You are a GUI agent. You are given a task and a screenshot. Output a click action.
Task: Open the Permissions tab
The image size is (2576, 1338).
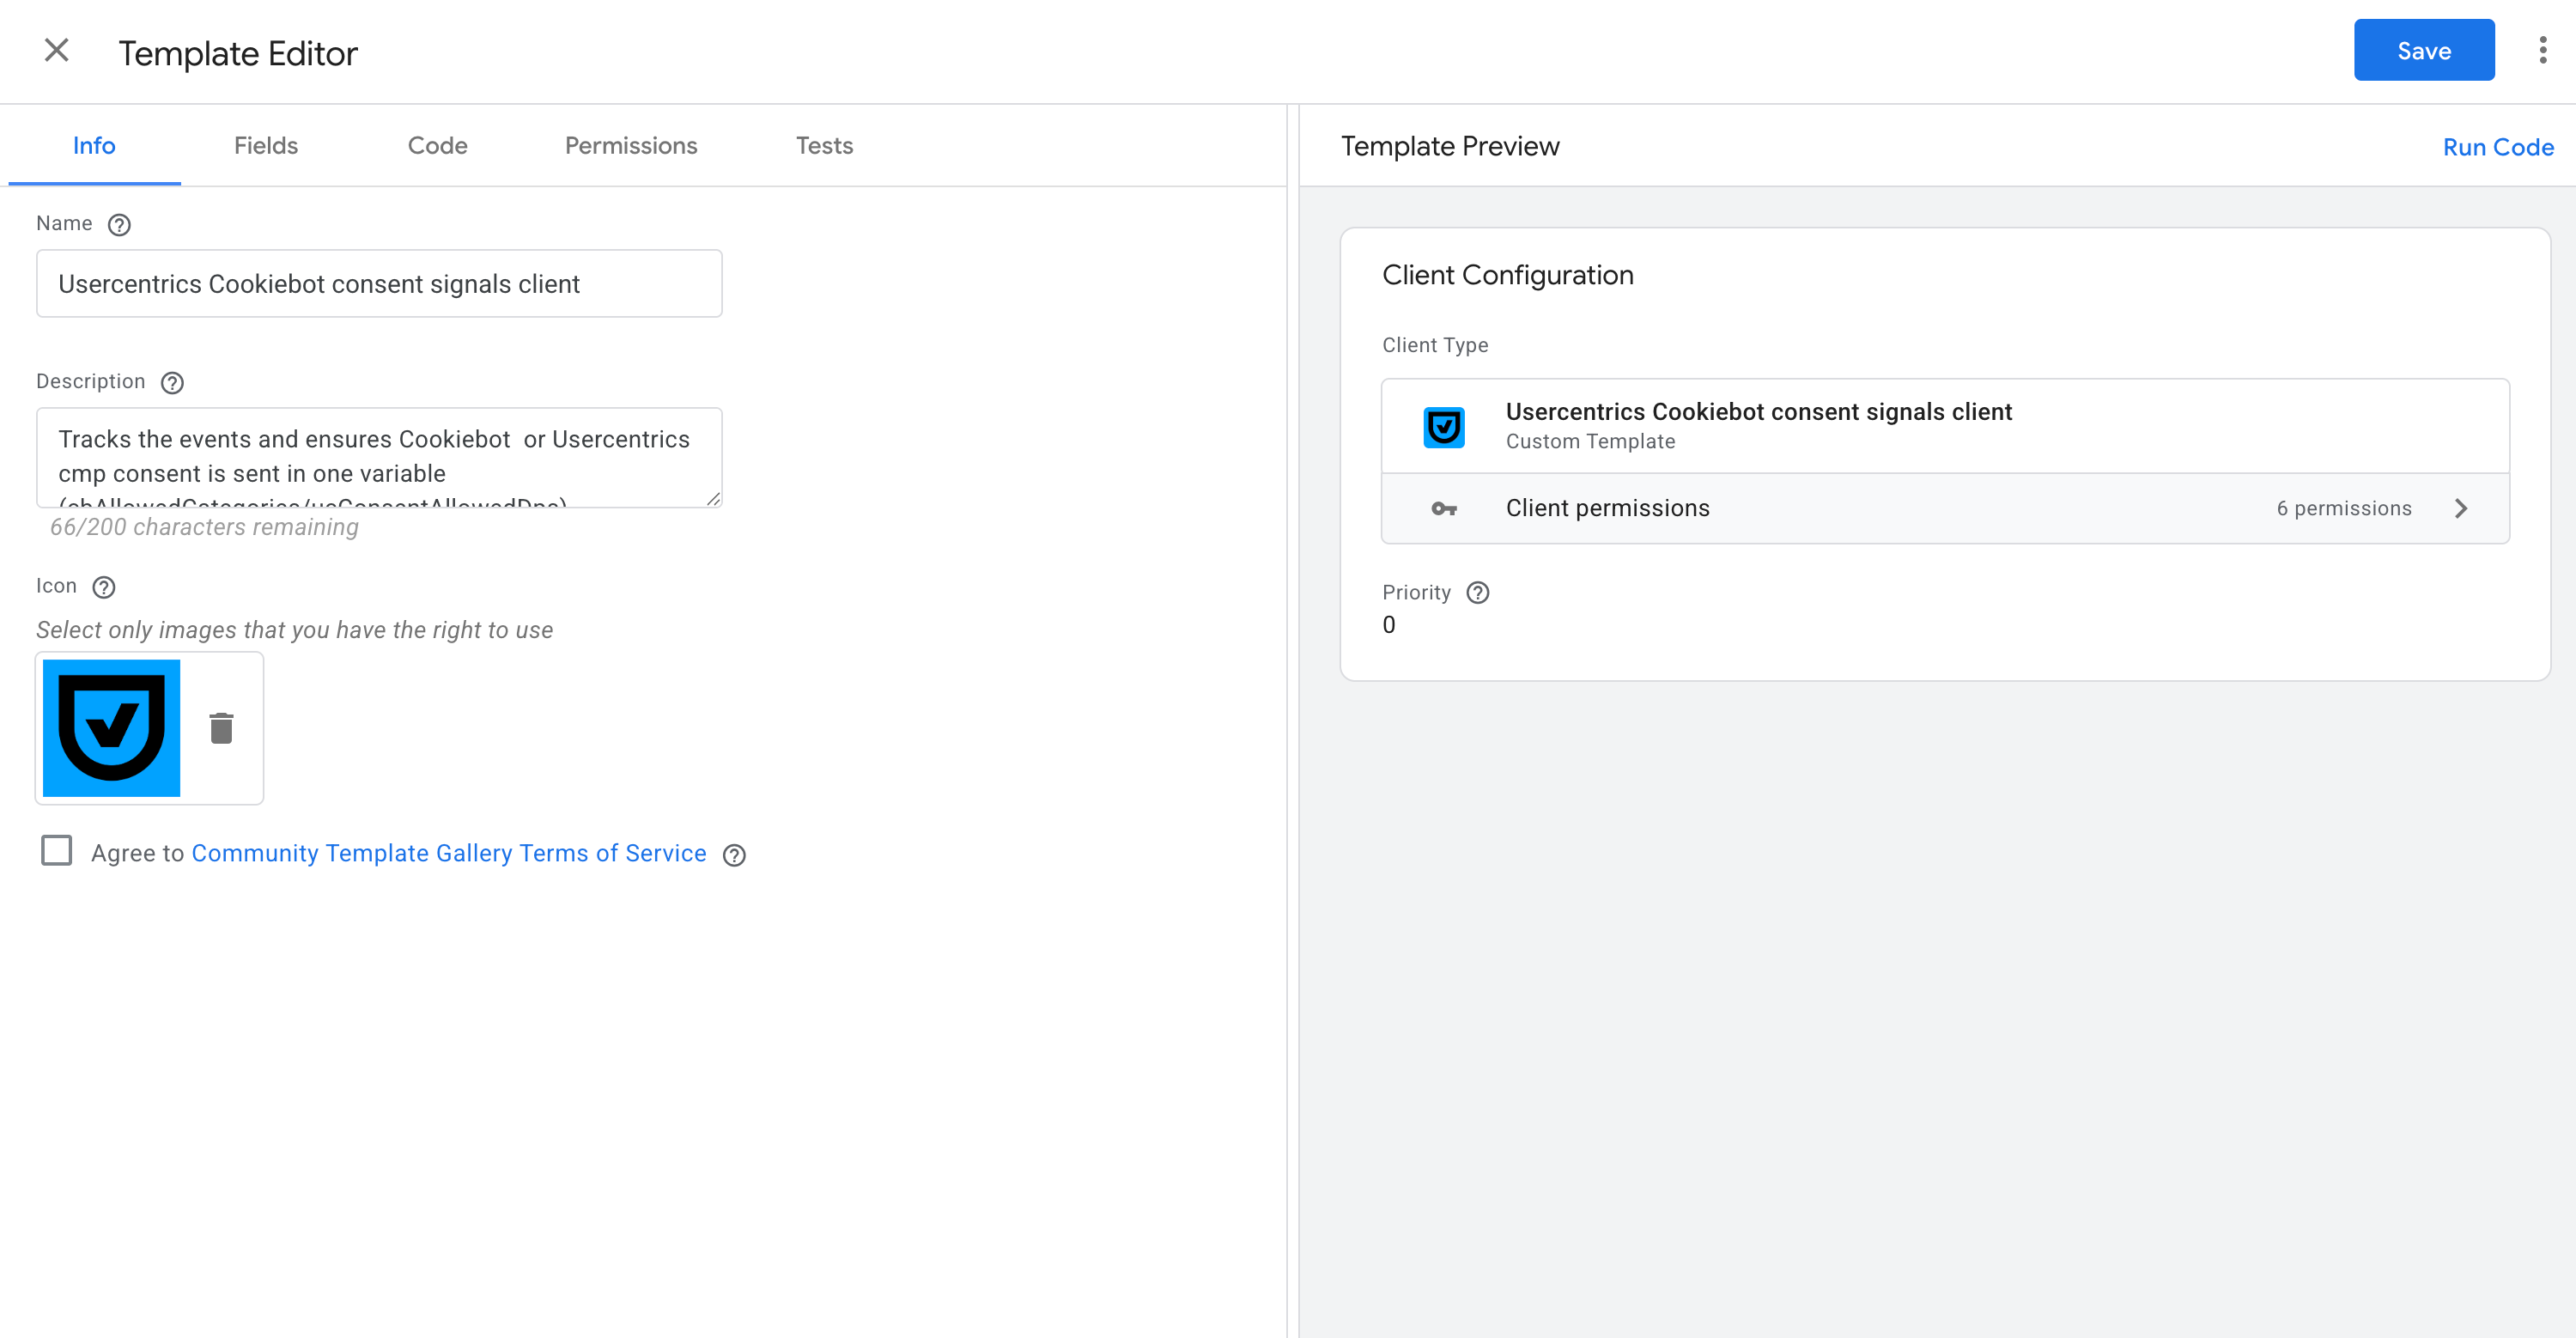click(631, 145)
